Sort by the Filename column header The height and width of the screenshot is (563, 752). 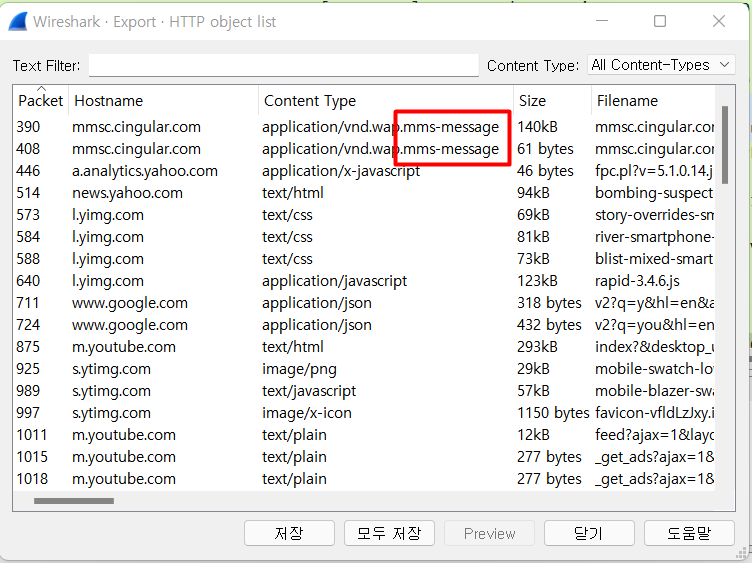pos(653,100)
